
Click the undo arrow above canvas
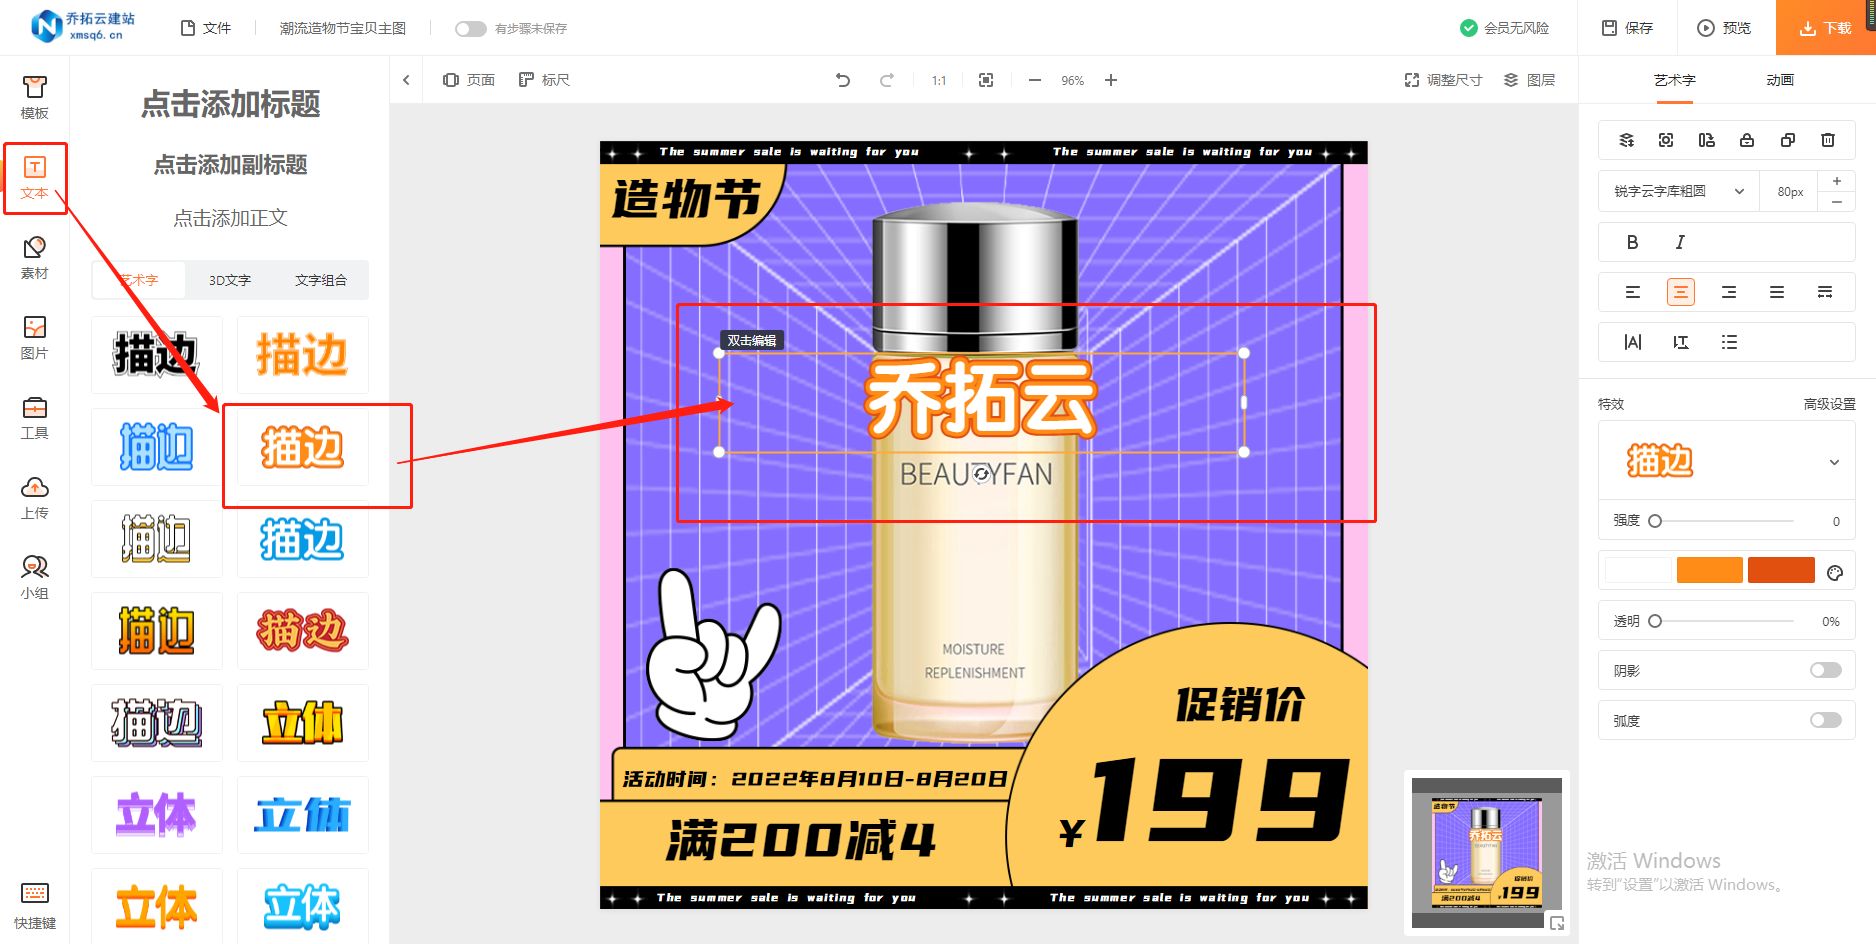pyautogui.click(x=843, y=80)
